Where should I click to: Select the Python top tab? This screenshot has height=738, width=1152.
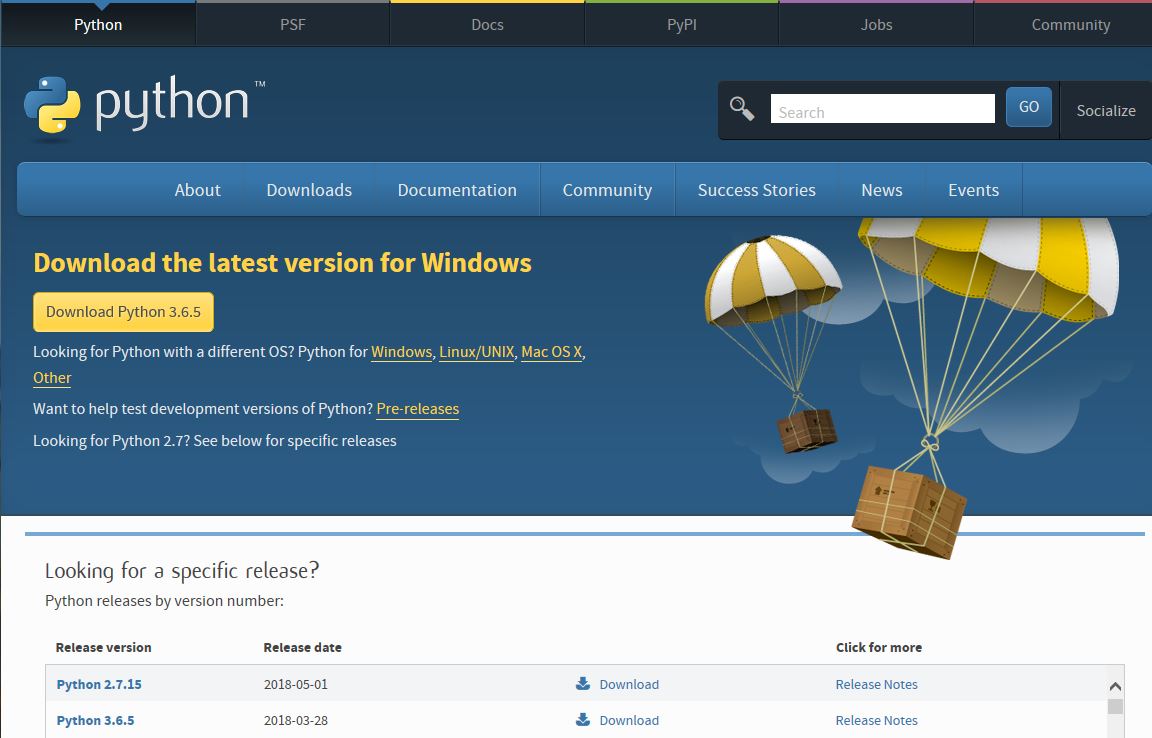point(98,24)
